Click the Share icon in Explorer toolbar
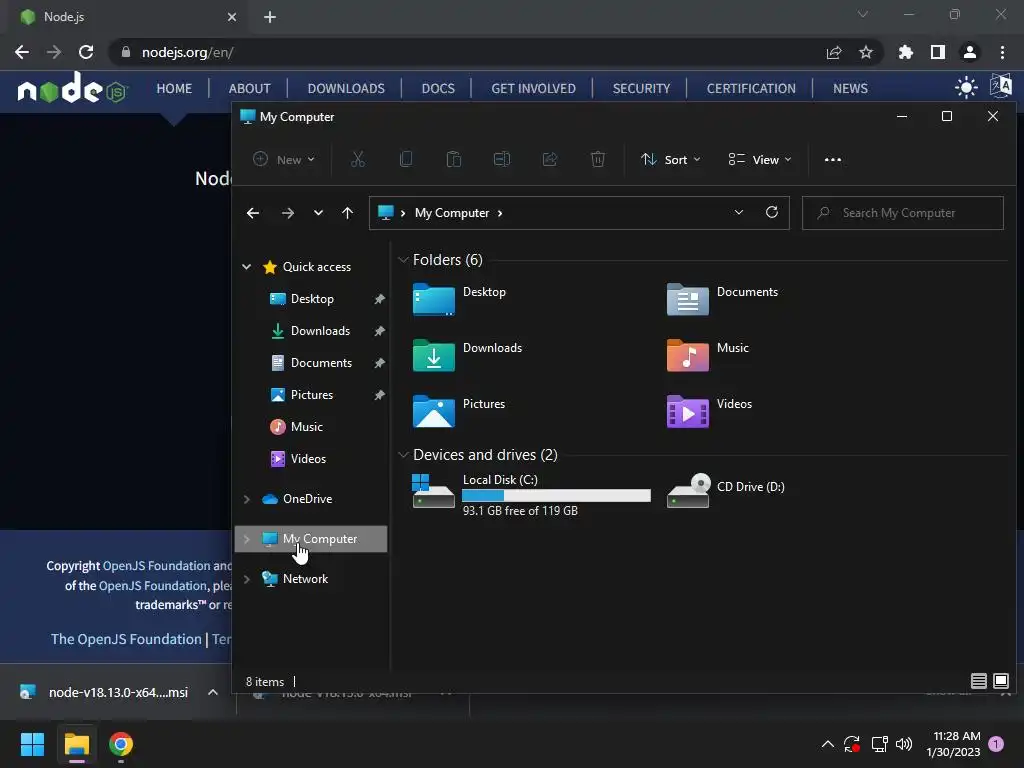 (550, 159)
